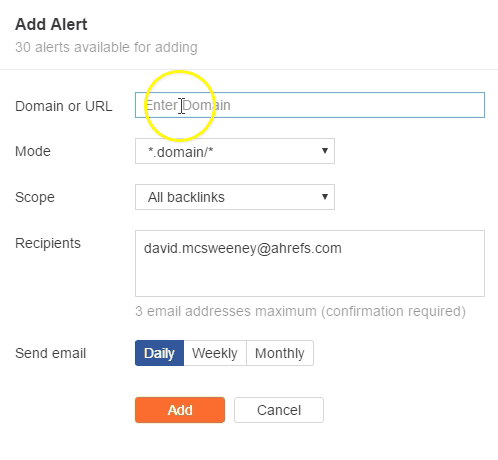Click the 3 email addresses maximum hint
The image size is (498, 460).
300,311
